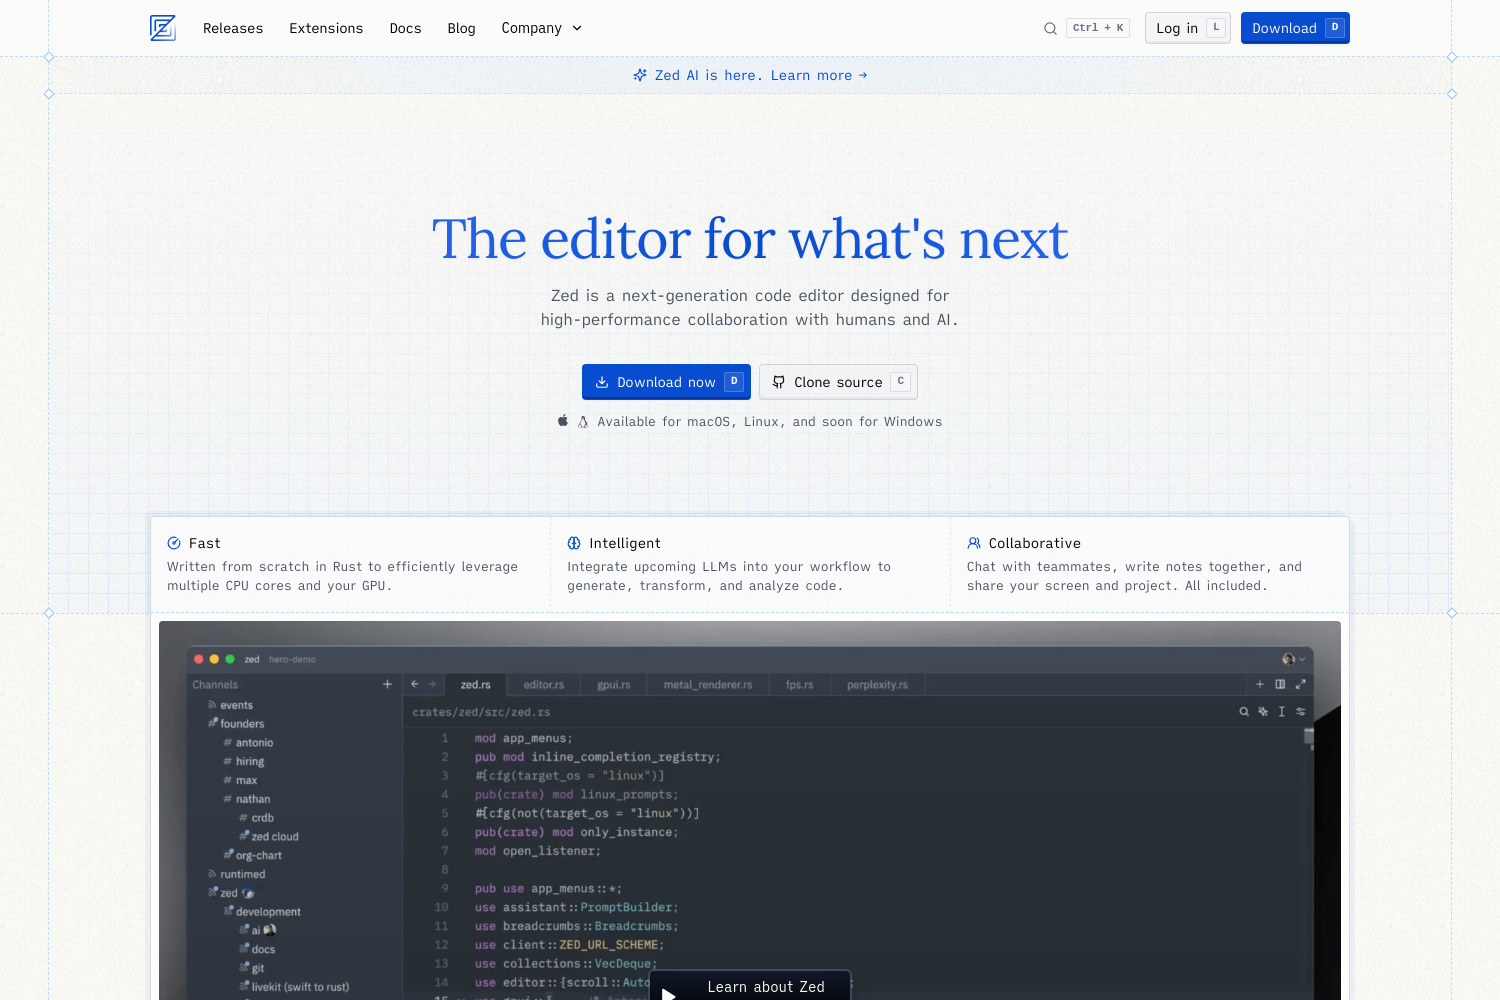Click the text cursor selection icon in the editor

(1282, 712)
